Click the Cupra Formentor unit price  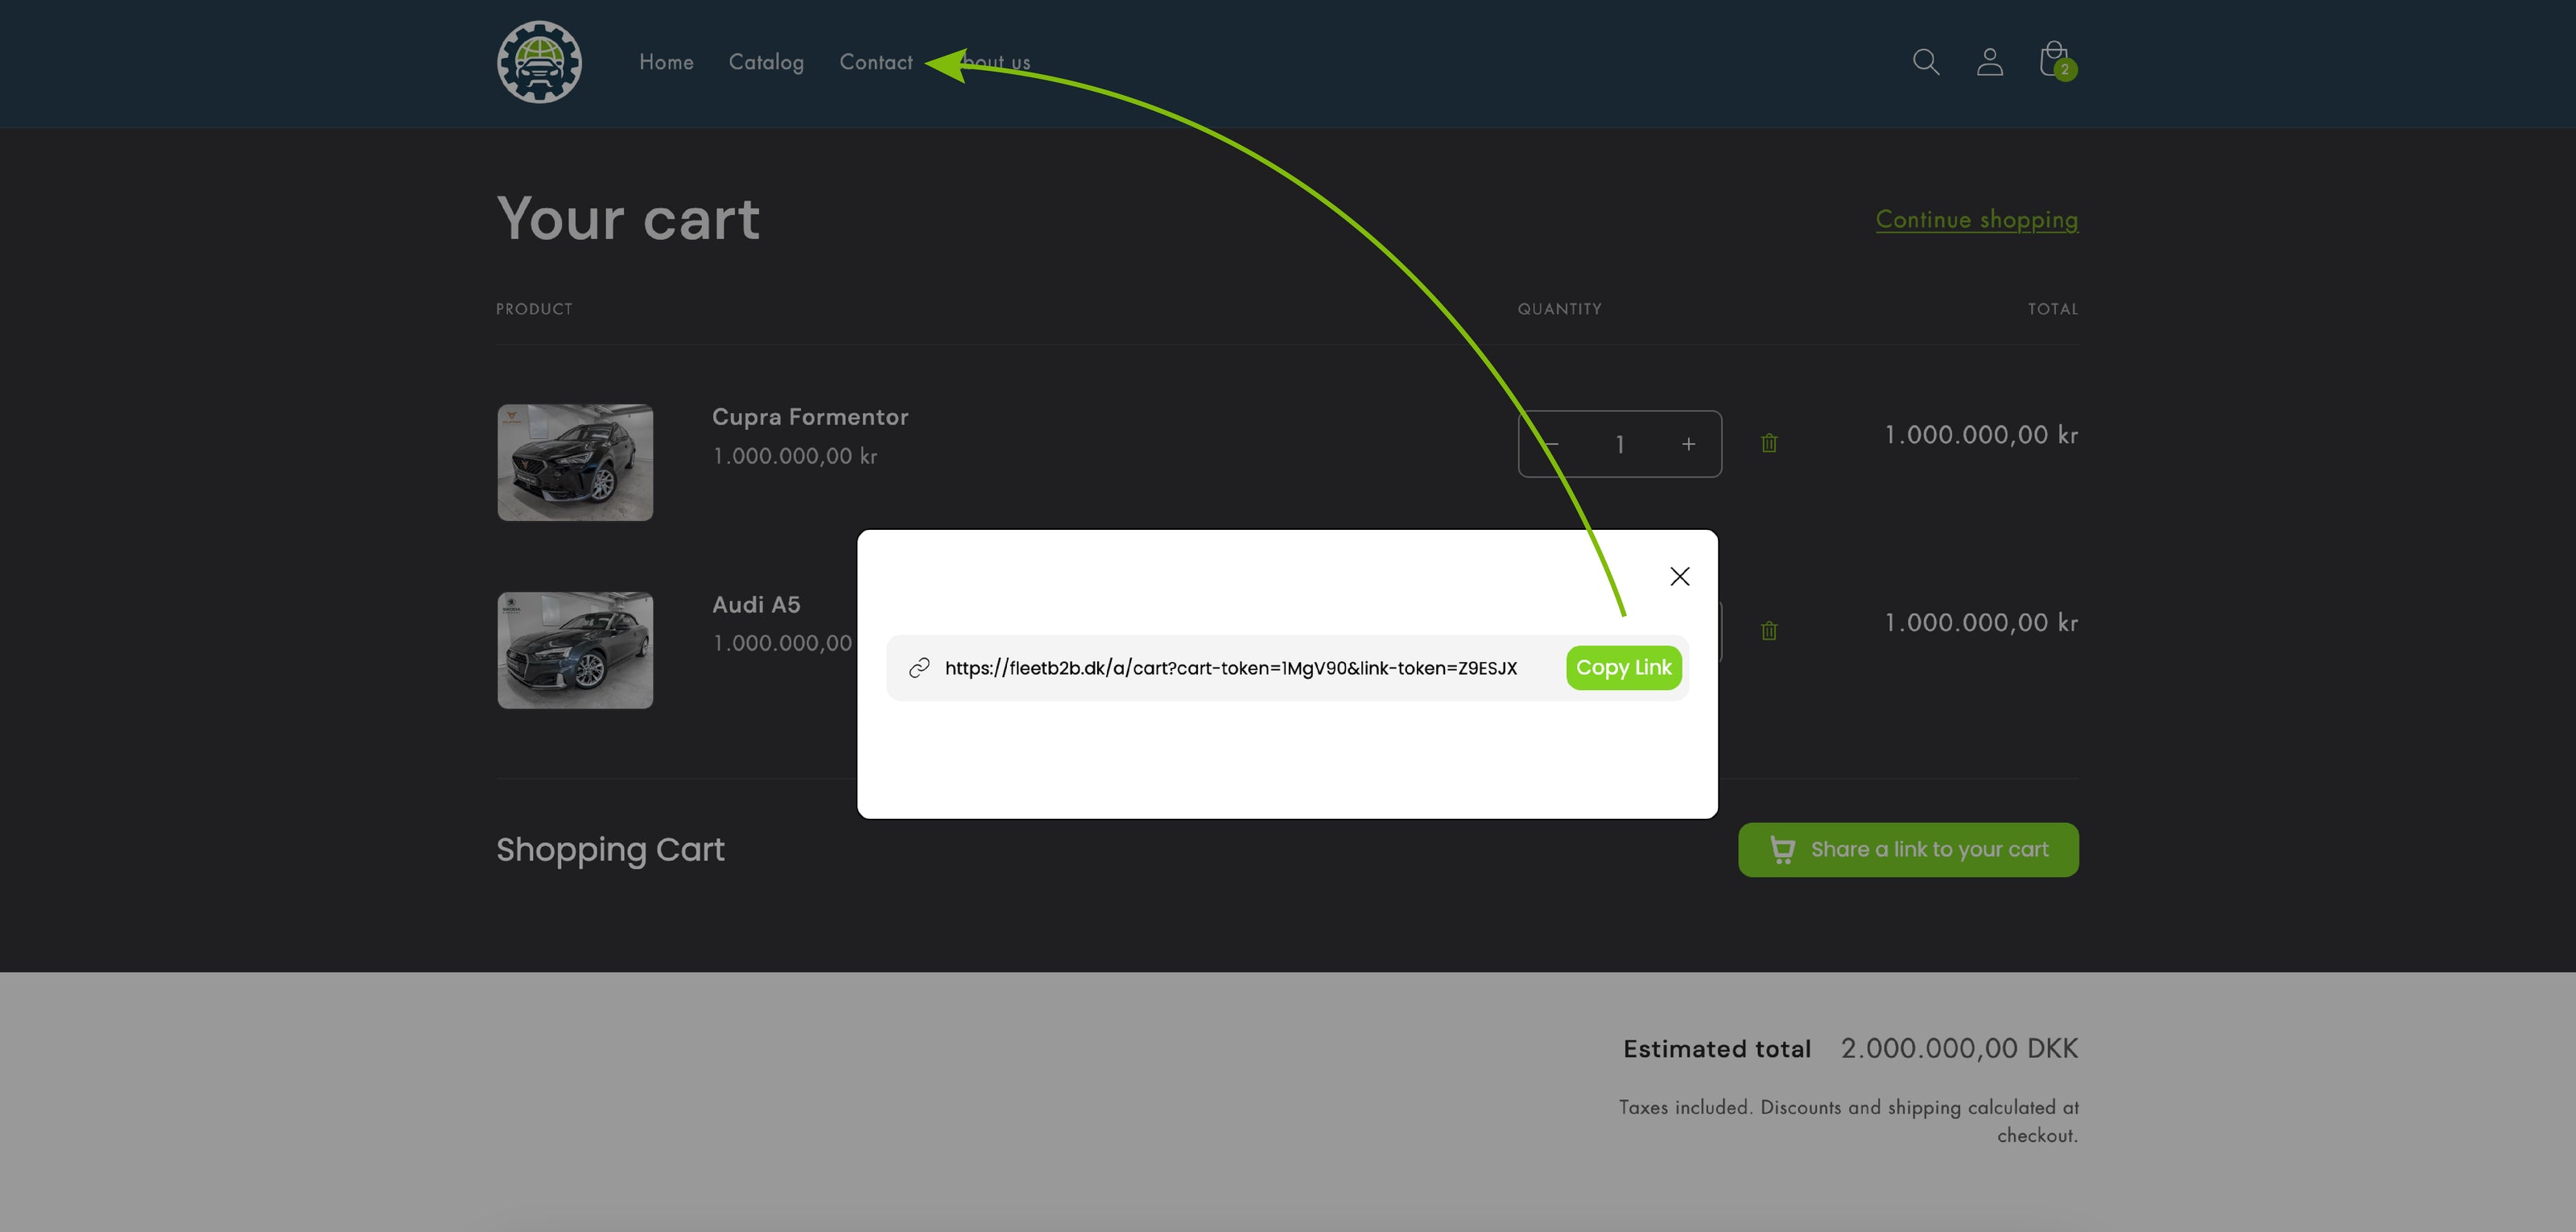(794, 456)
